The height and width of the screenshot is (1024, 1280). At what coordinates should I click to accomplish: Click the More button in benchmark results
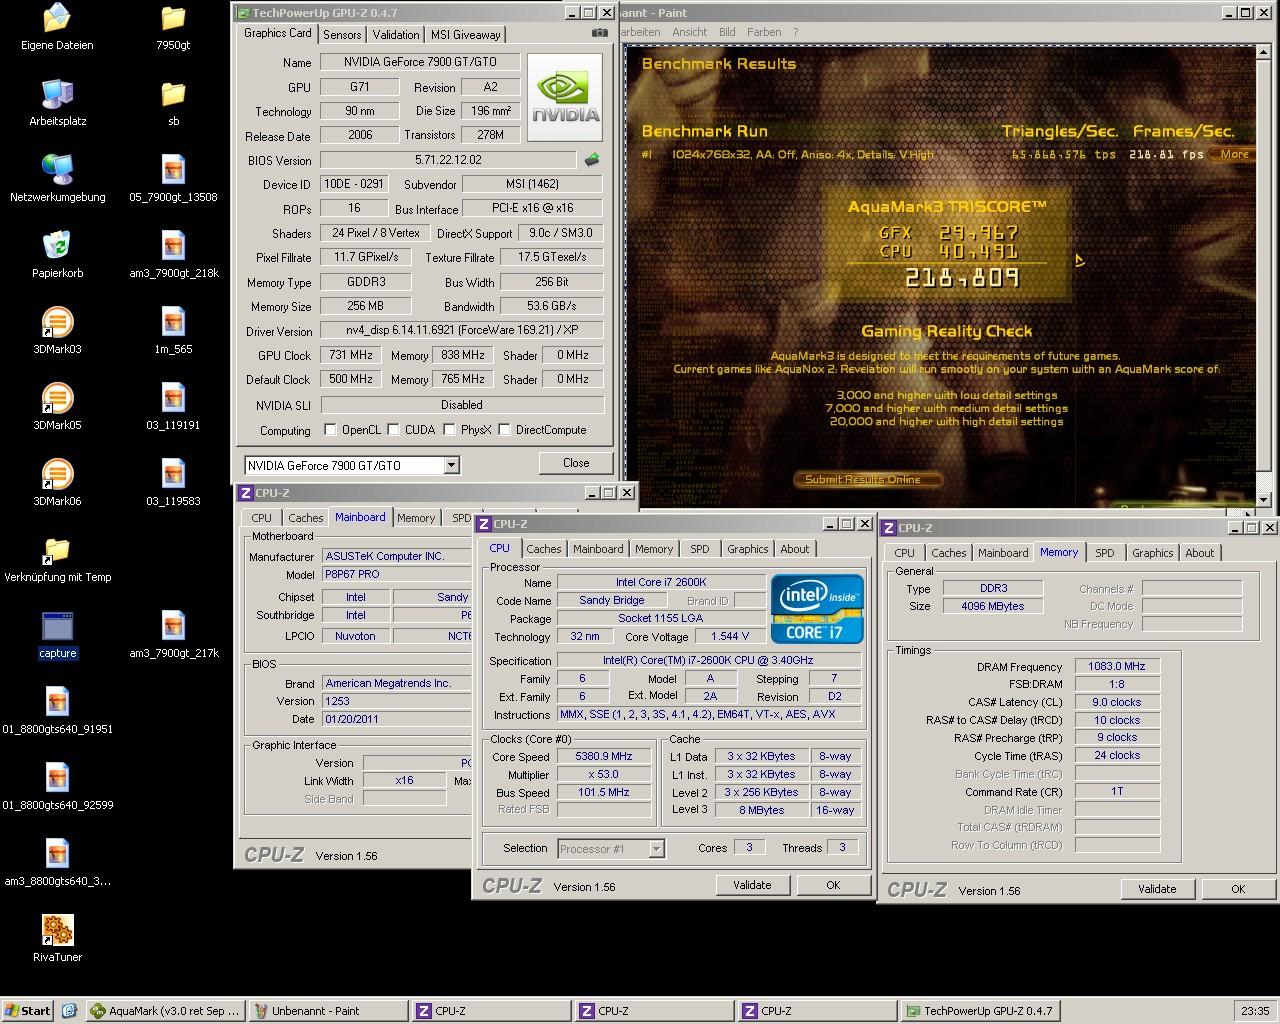click(1234, 154)
